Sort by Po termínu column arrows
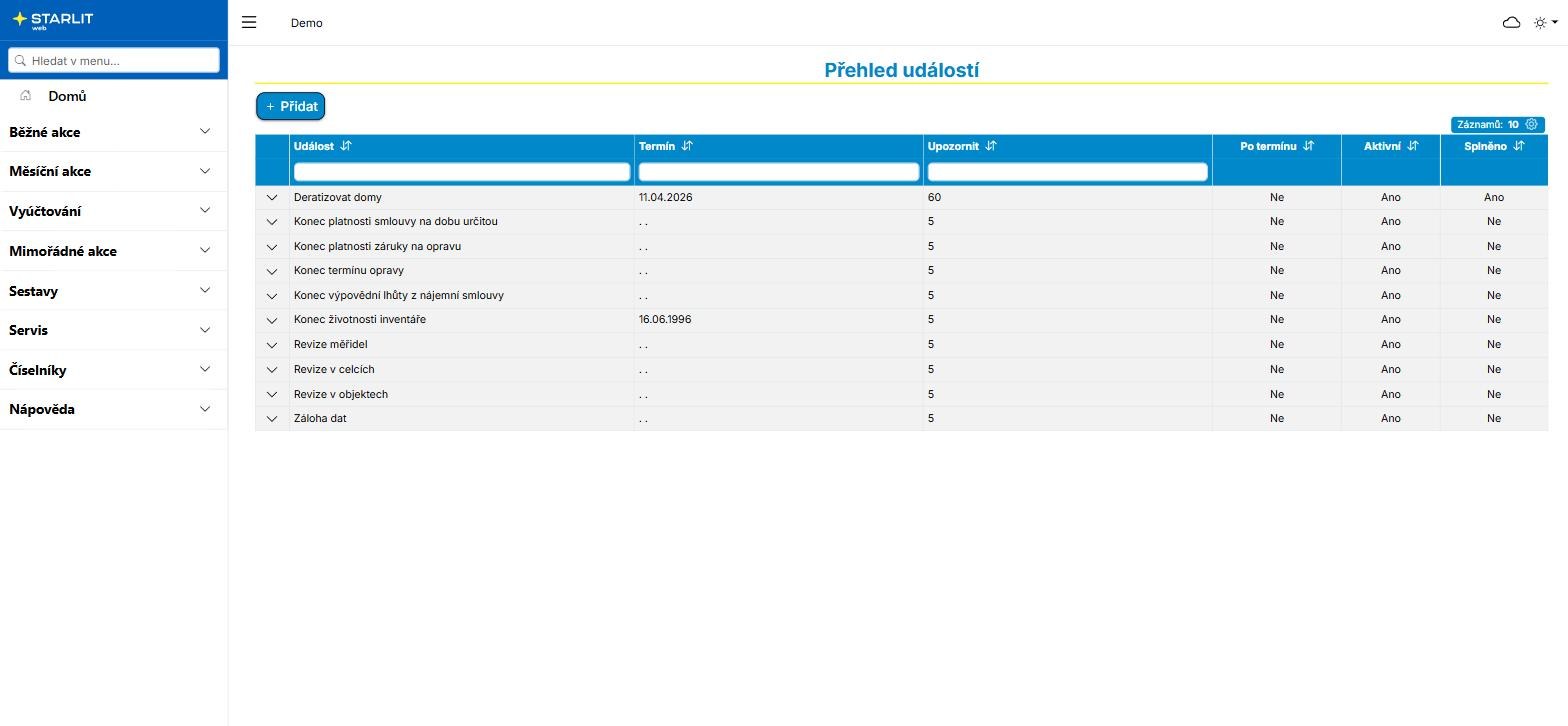 click(1308, 146)
